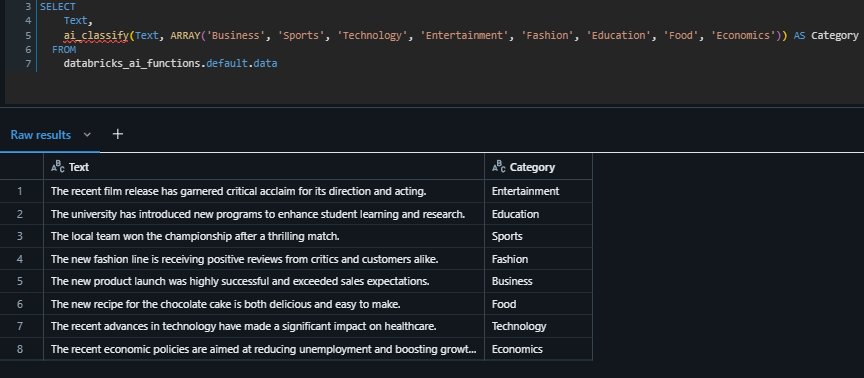Image resolution: width=864 pixels, height=378 pixels.
Task: Select row number 7 in results
Action: pyautogui.click(x=20, y=327)
